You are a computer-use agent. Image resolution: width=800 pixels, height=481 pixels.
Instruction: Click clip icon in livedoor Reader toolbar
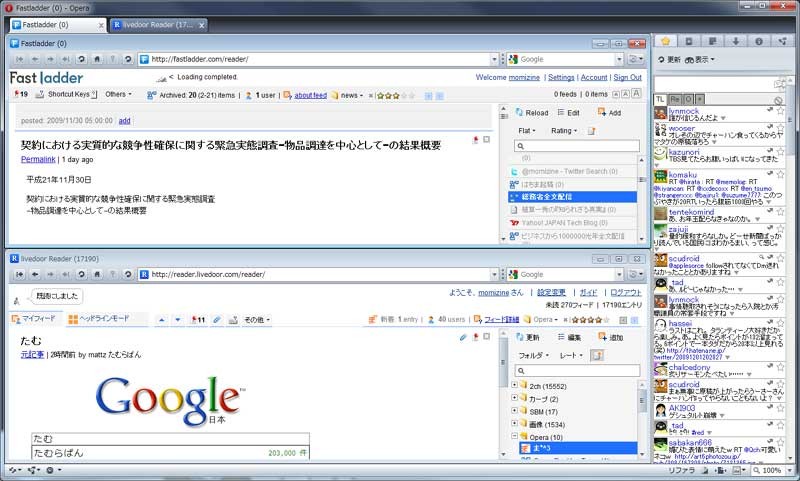217,320
